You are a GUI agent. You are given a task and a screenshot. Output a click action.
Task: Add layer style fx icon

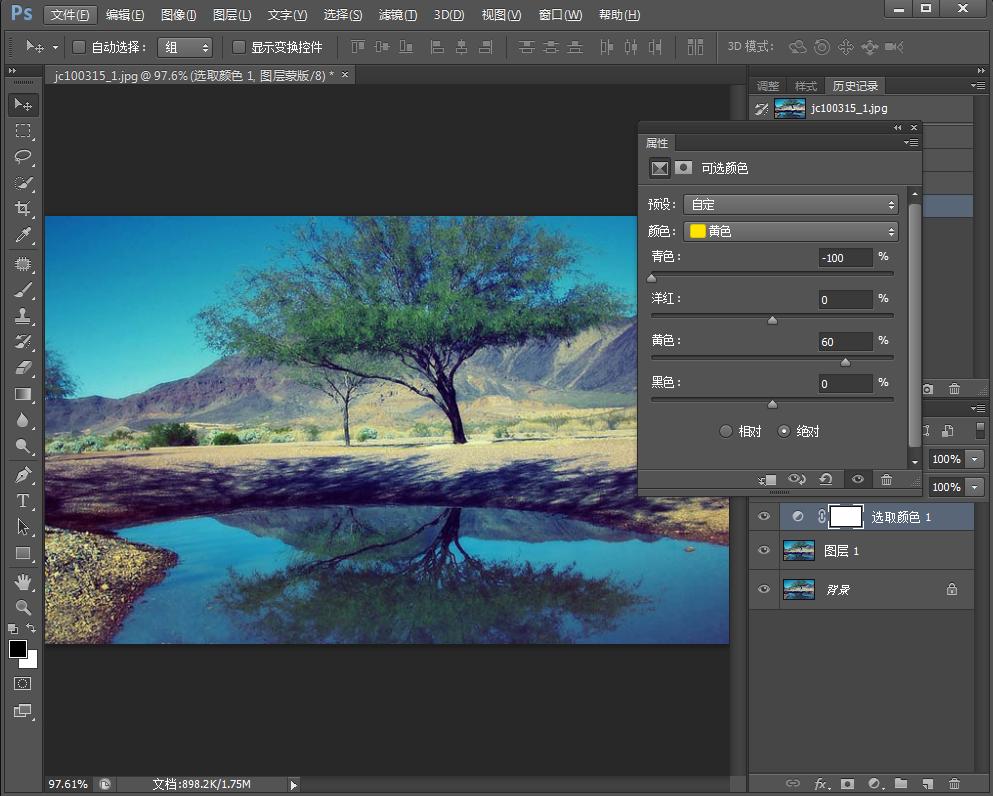(821, 784)
